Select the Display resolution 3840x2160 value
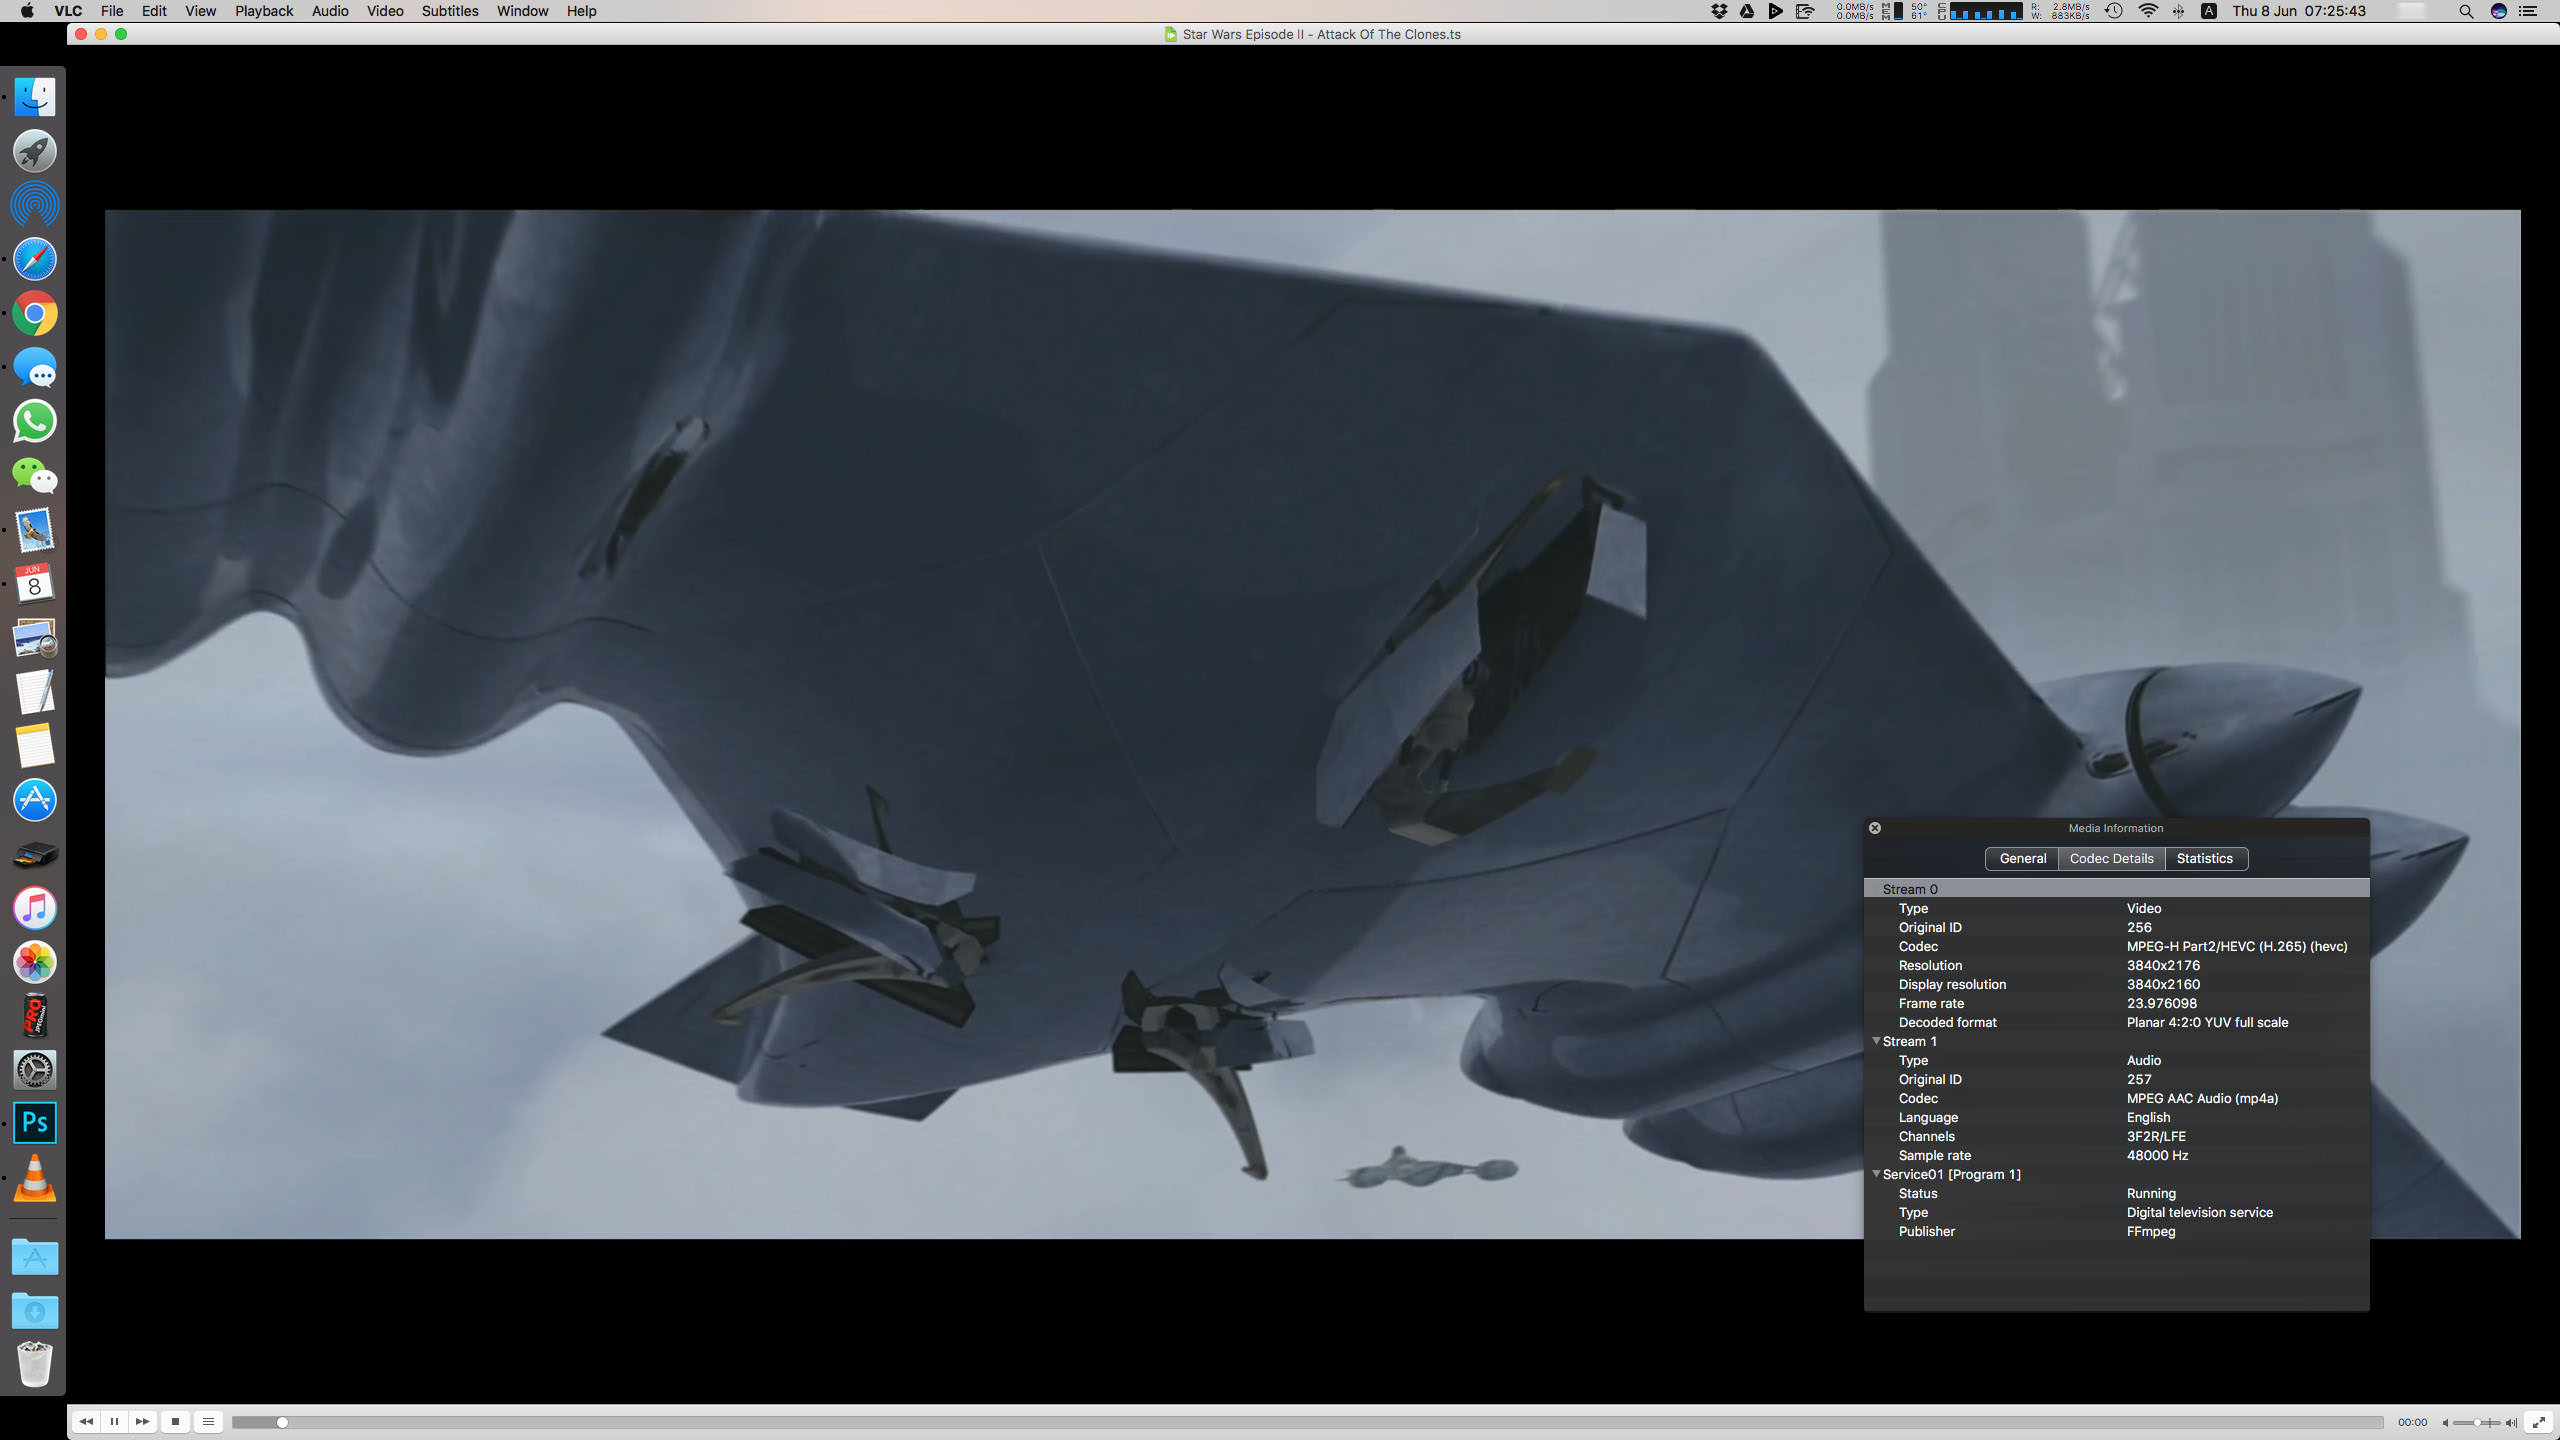Screen dimensions: 2560x1440 coord(2163,984)
